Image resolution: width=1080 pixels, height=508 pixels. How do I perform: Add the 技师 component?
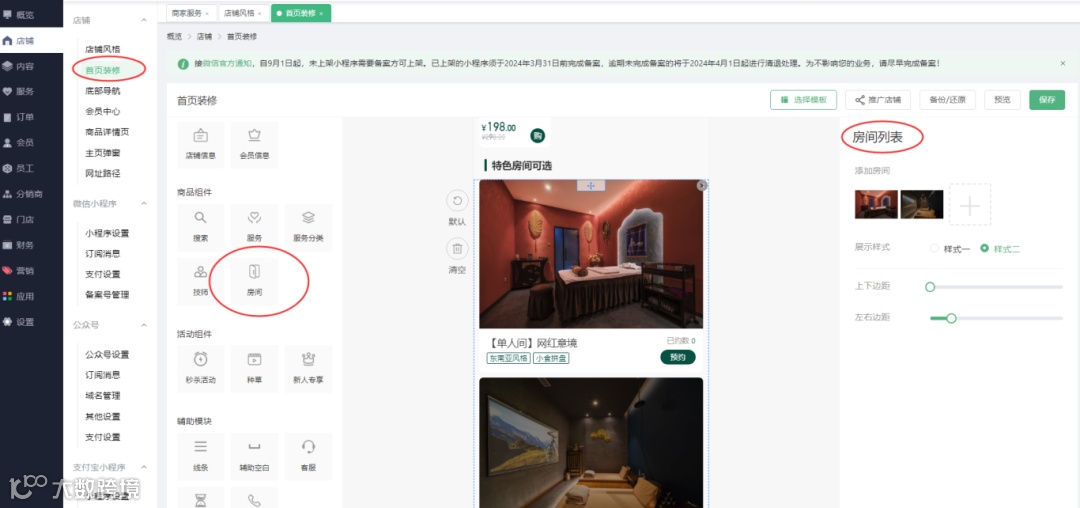tap(200, 281)
